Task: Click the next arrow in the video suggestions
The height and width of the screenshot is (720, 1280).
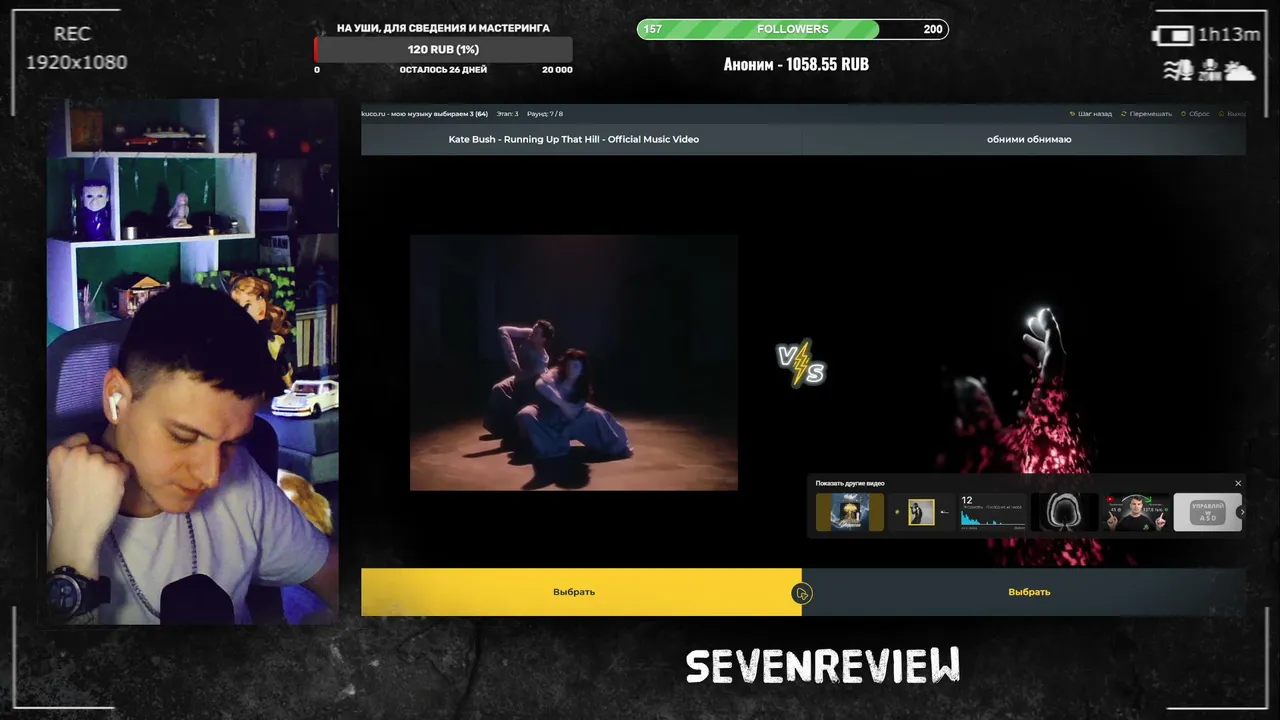Action: click(x=1241, y=512)
